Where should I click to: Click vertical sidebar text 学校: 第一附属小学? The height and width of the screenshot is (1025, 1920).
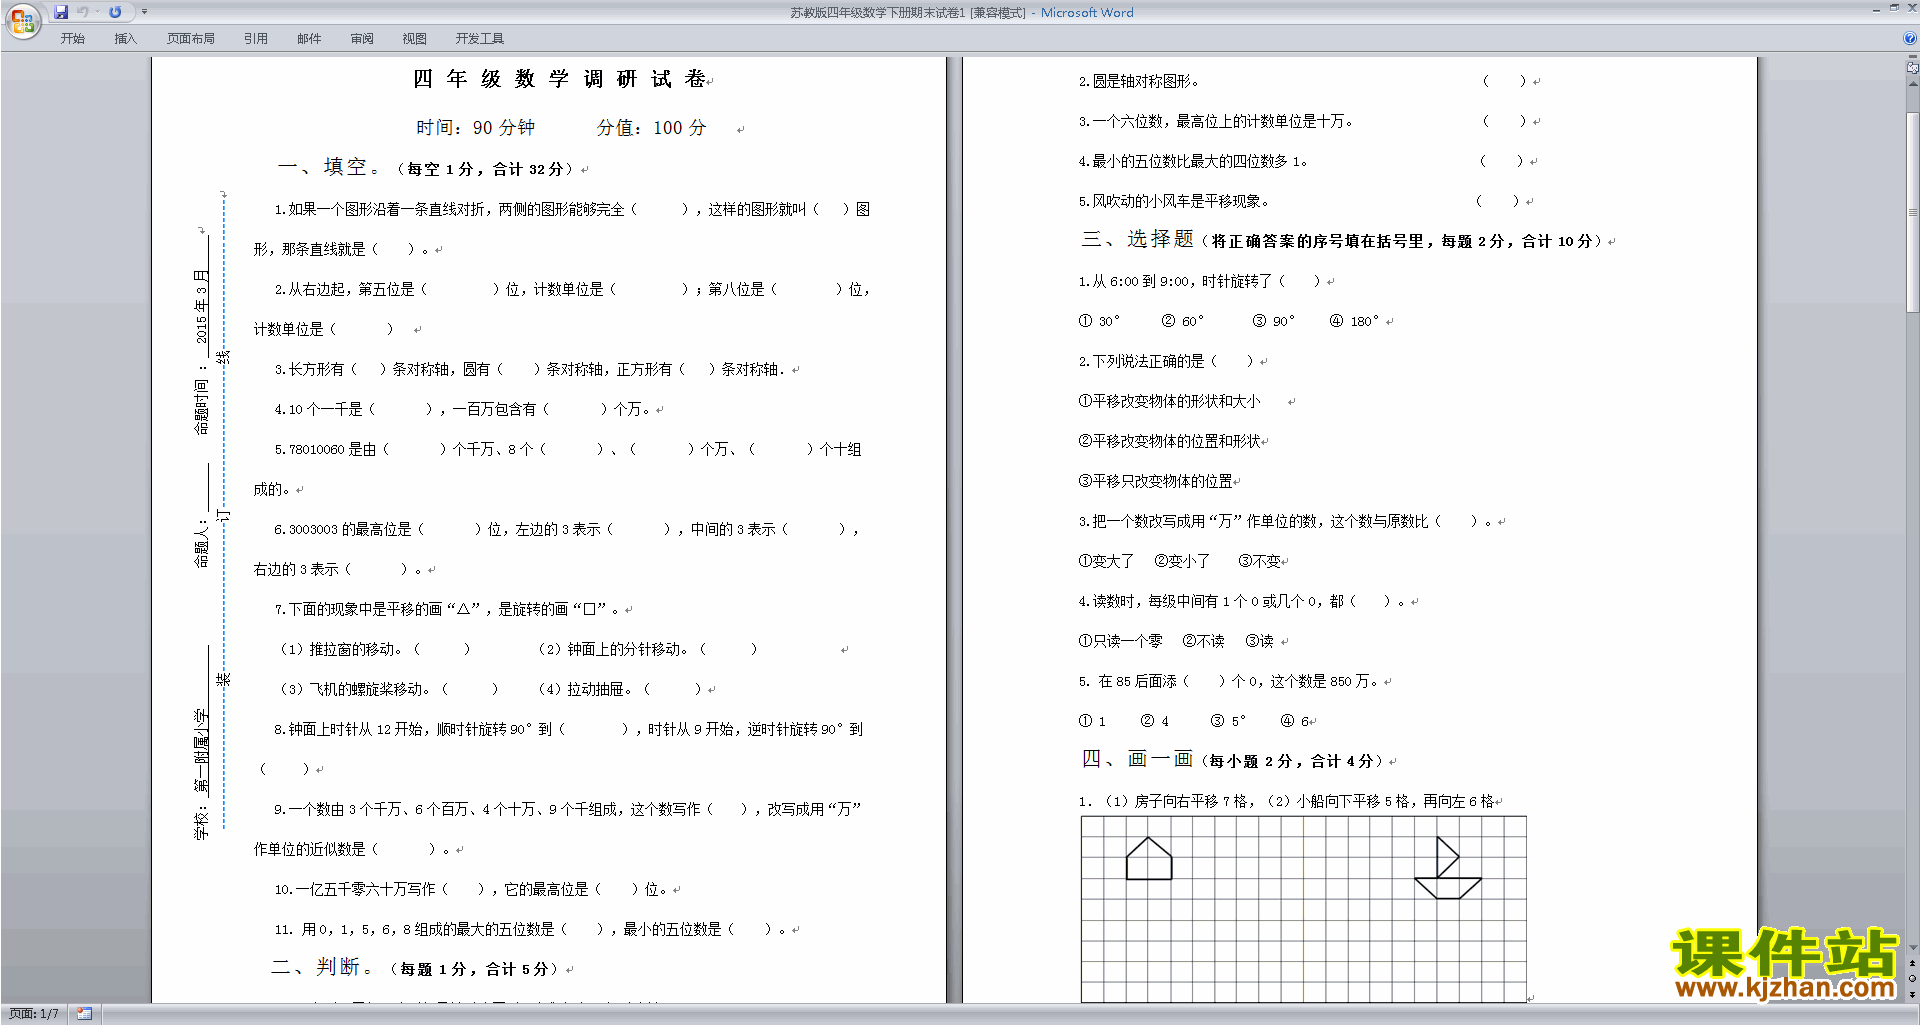coord(202,774)
